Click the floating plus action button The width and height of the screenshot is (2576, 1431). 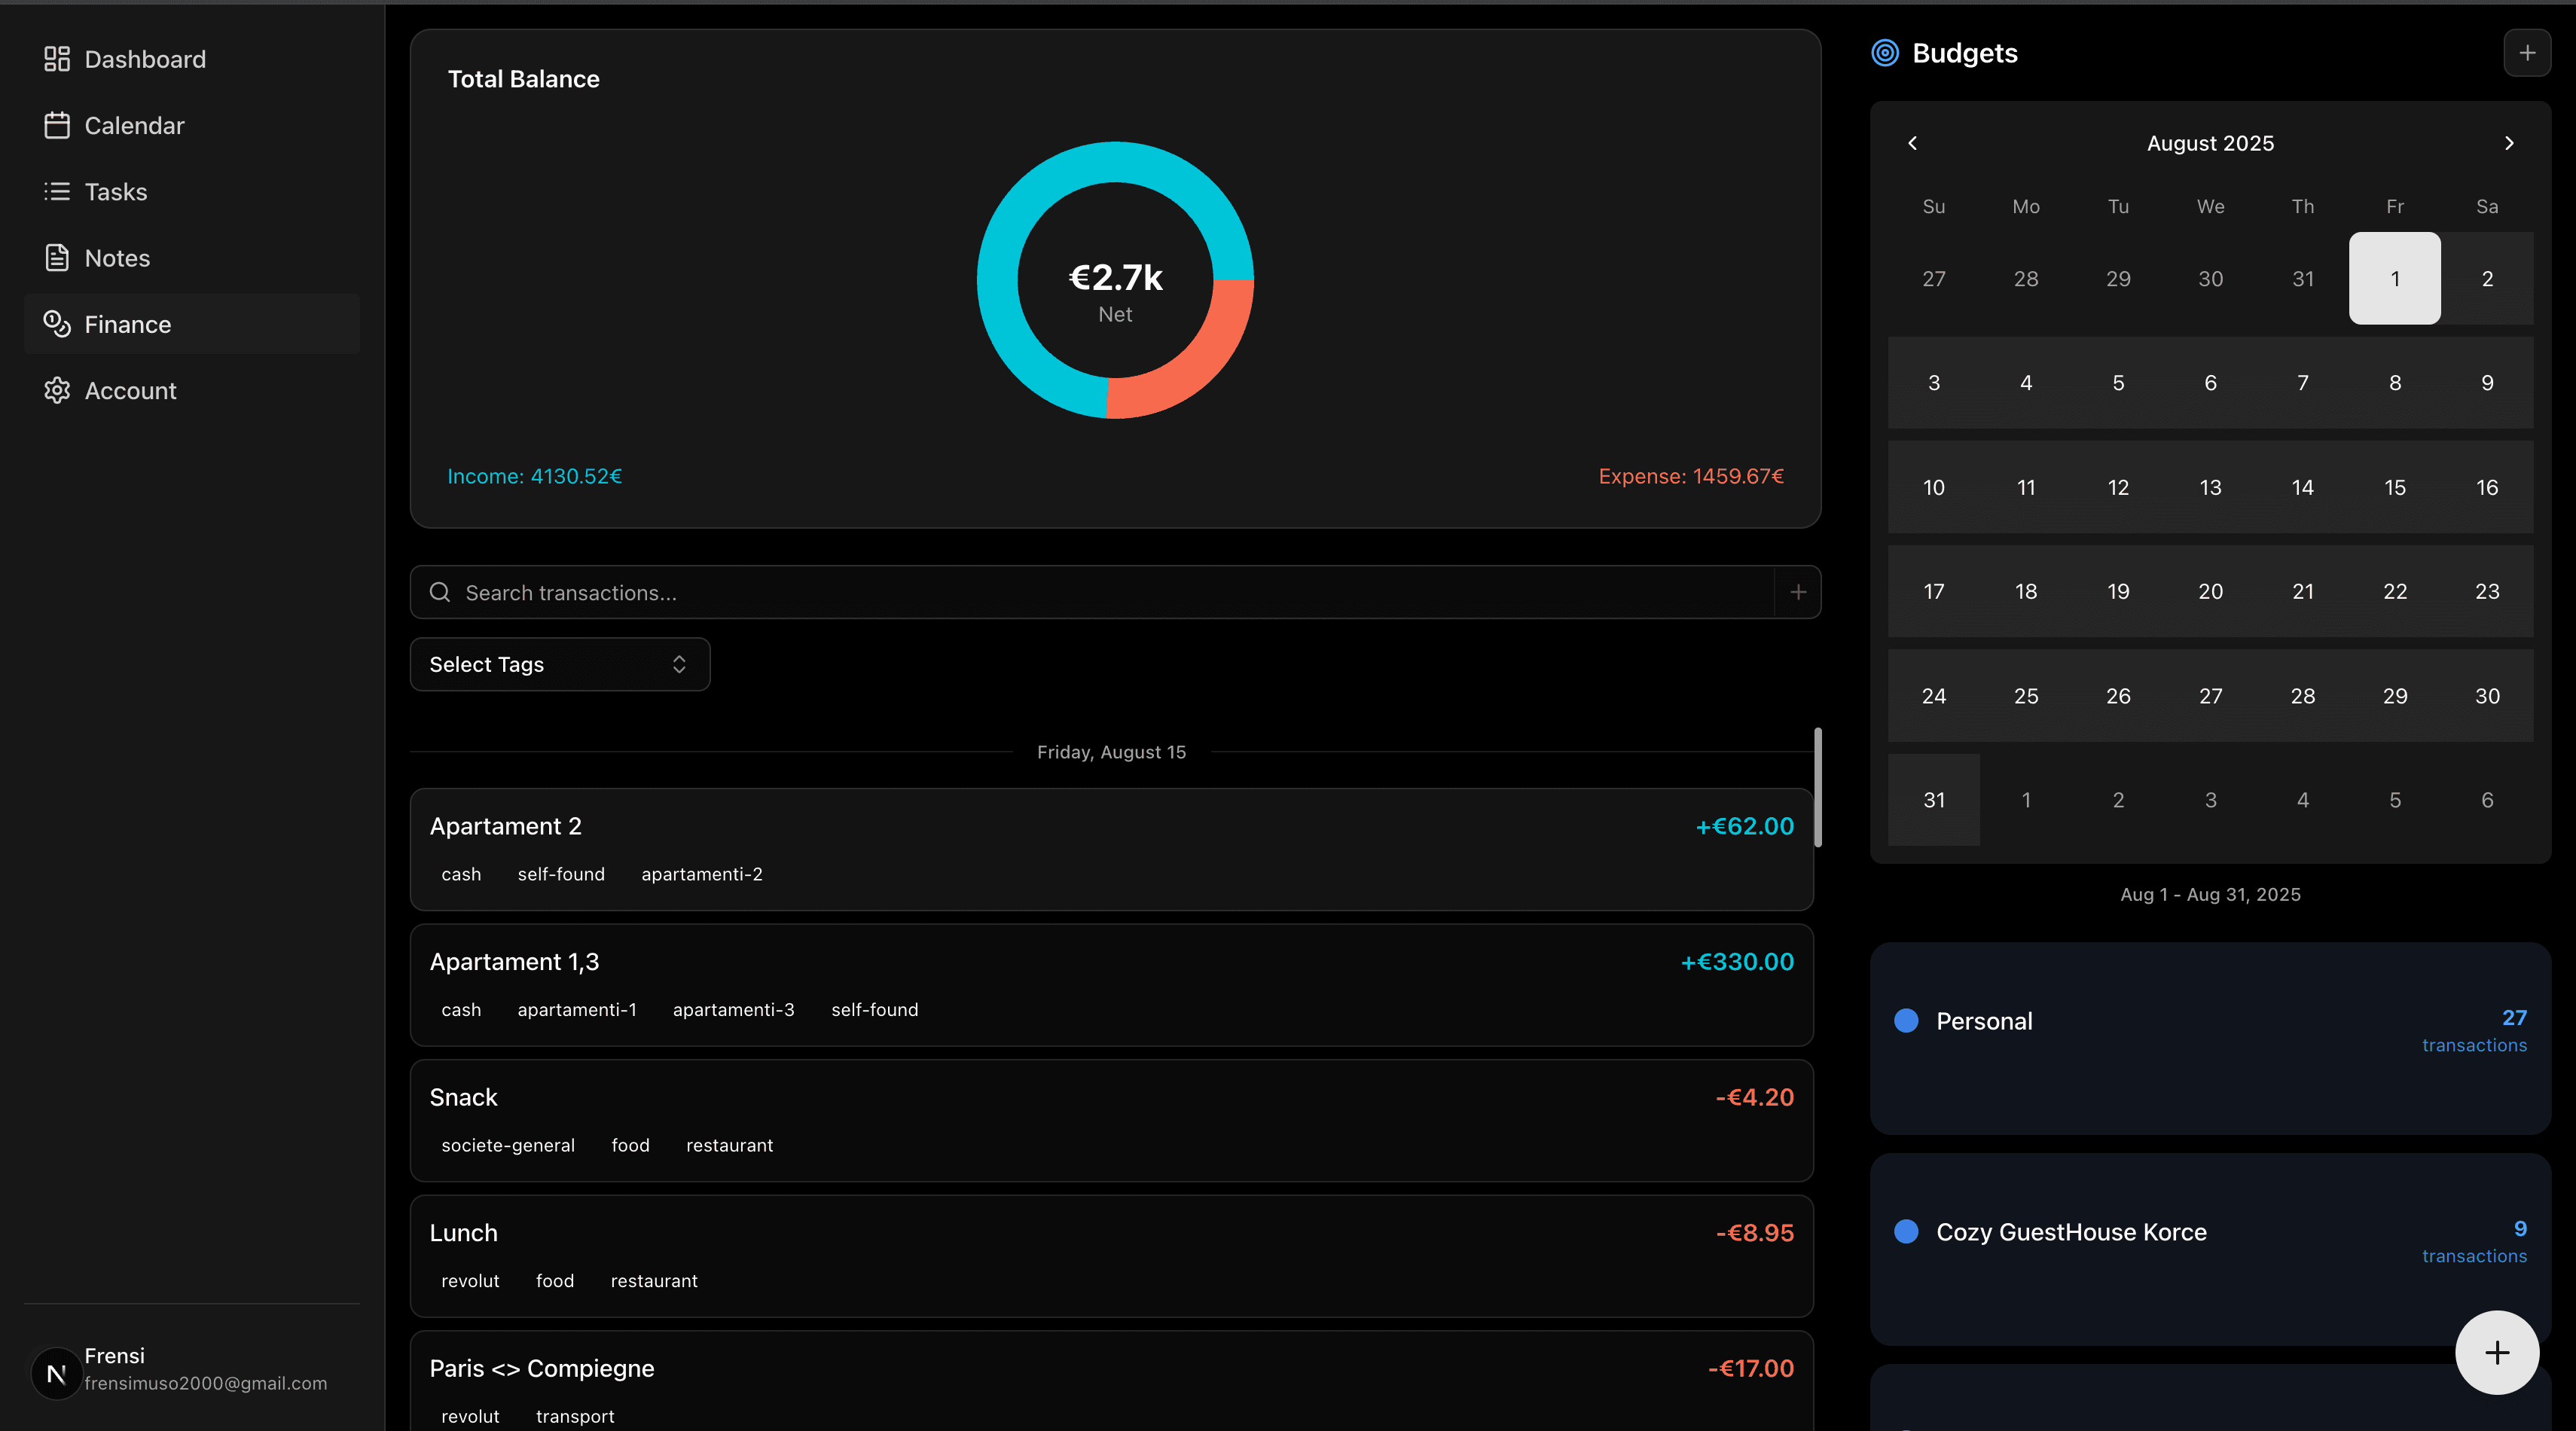(2496, 1352)
